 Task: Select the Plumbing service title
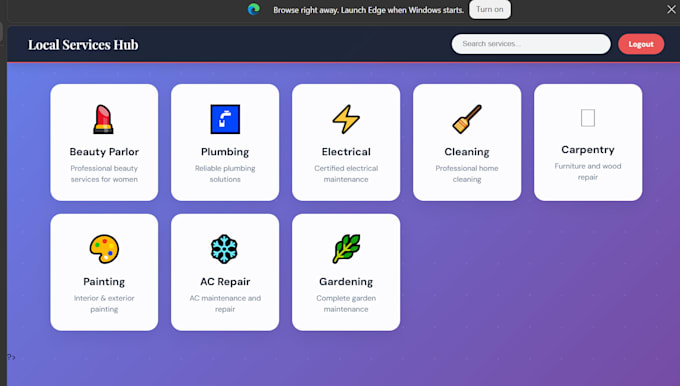(x=225, y=152)
